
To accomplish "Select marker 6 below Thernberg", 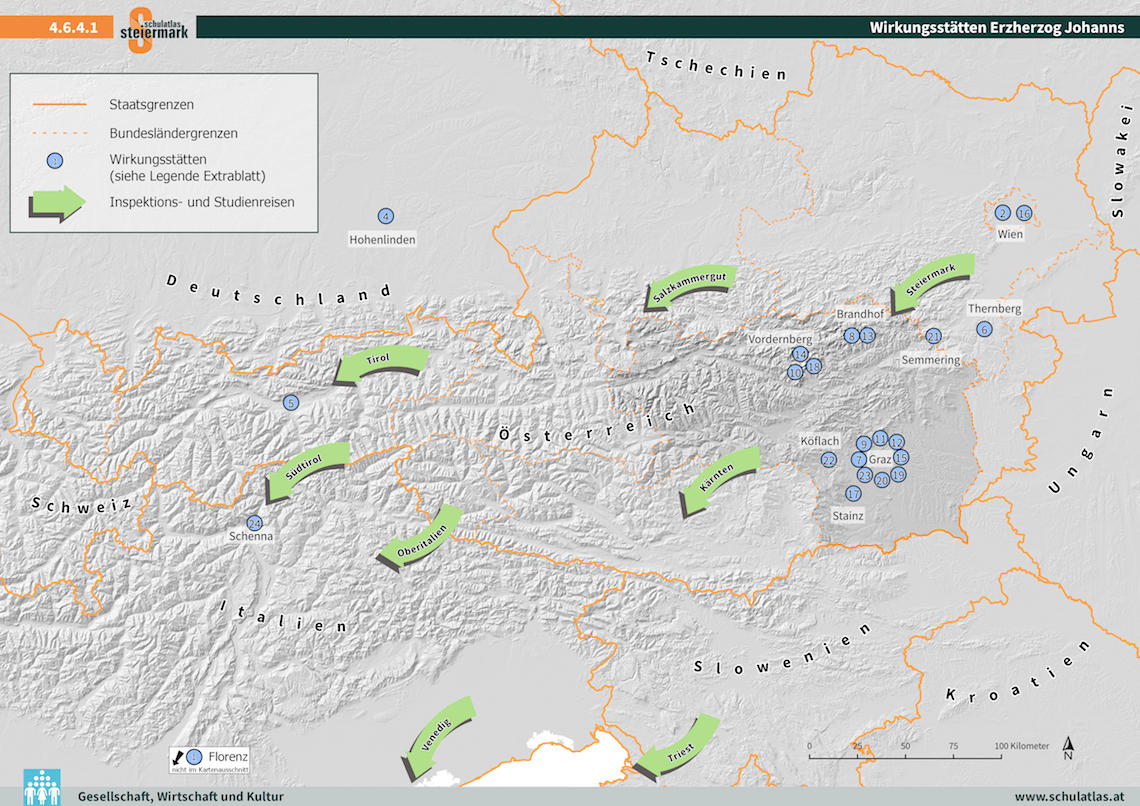I will [x=984, y=329].
